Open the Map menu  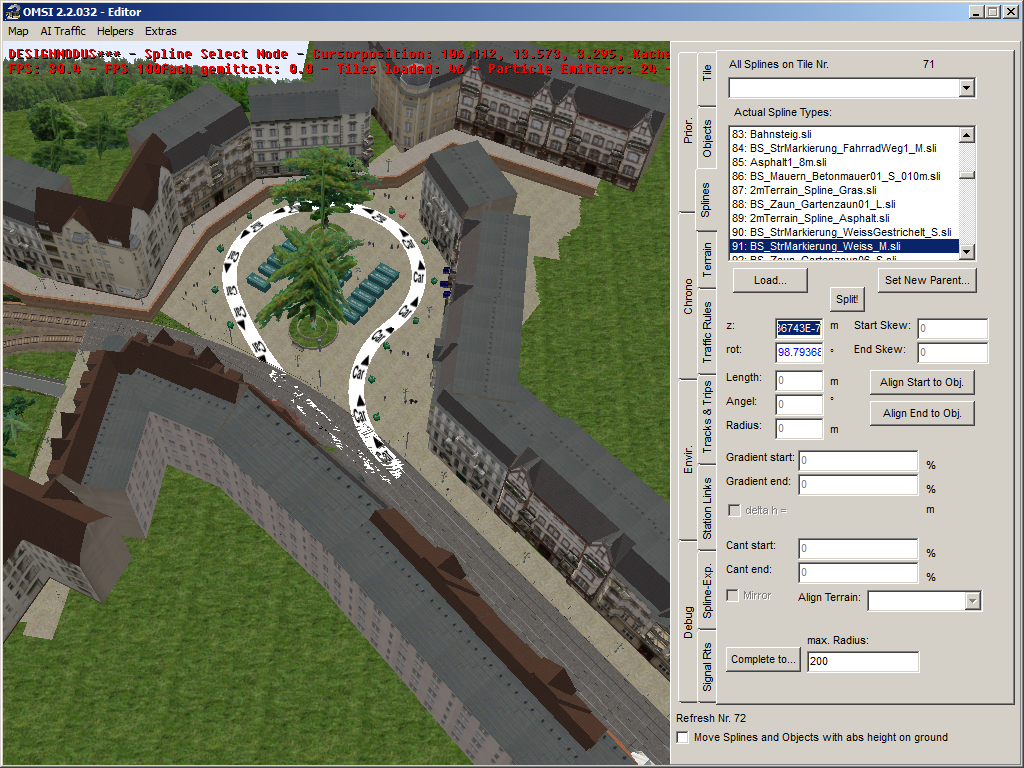pos(18,31)
